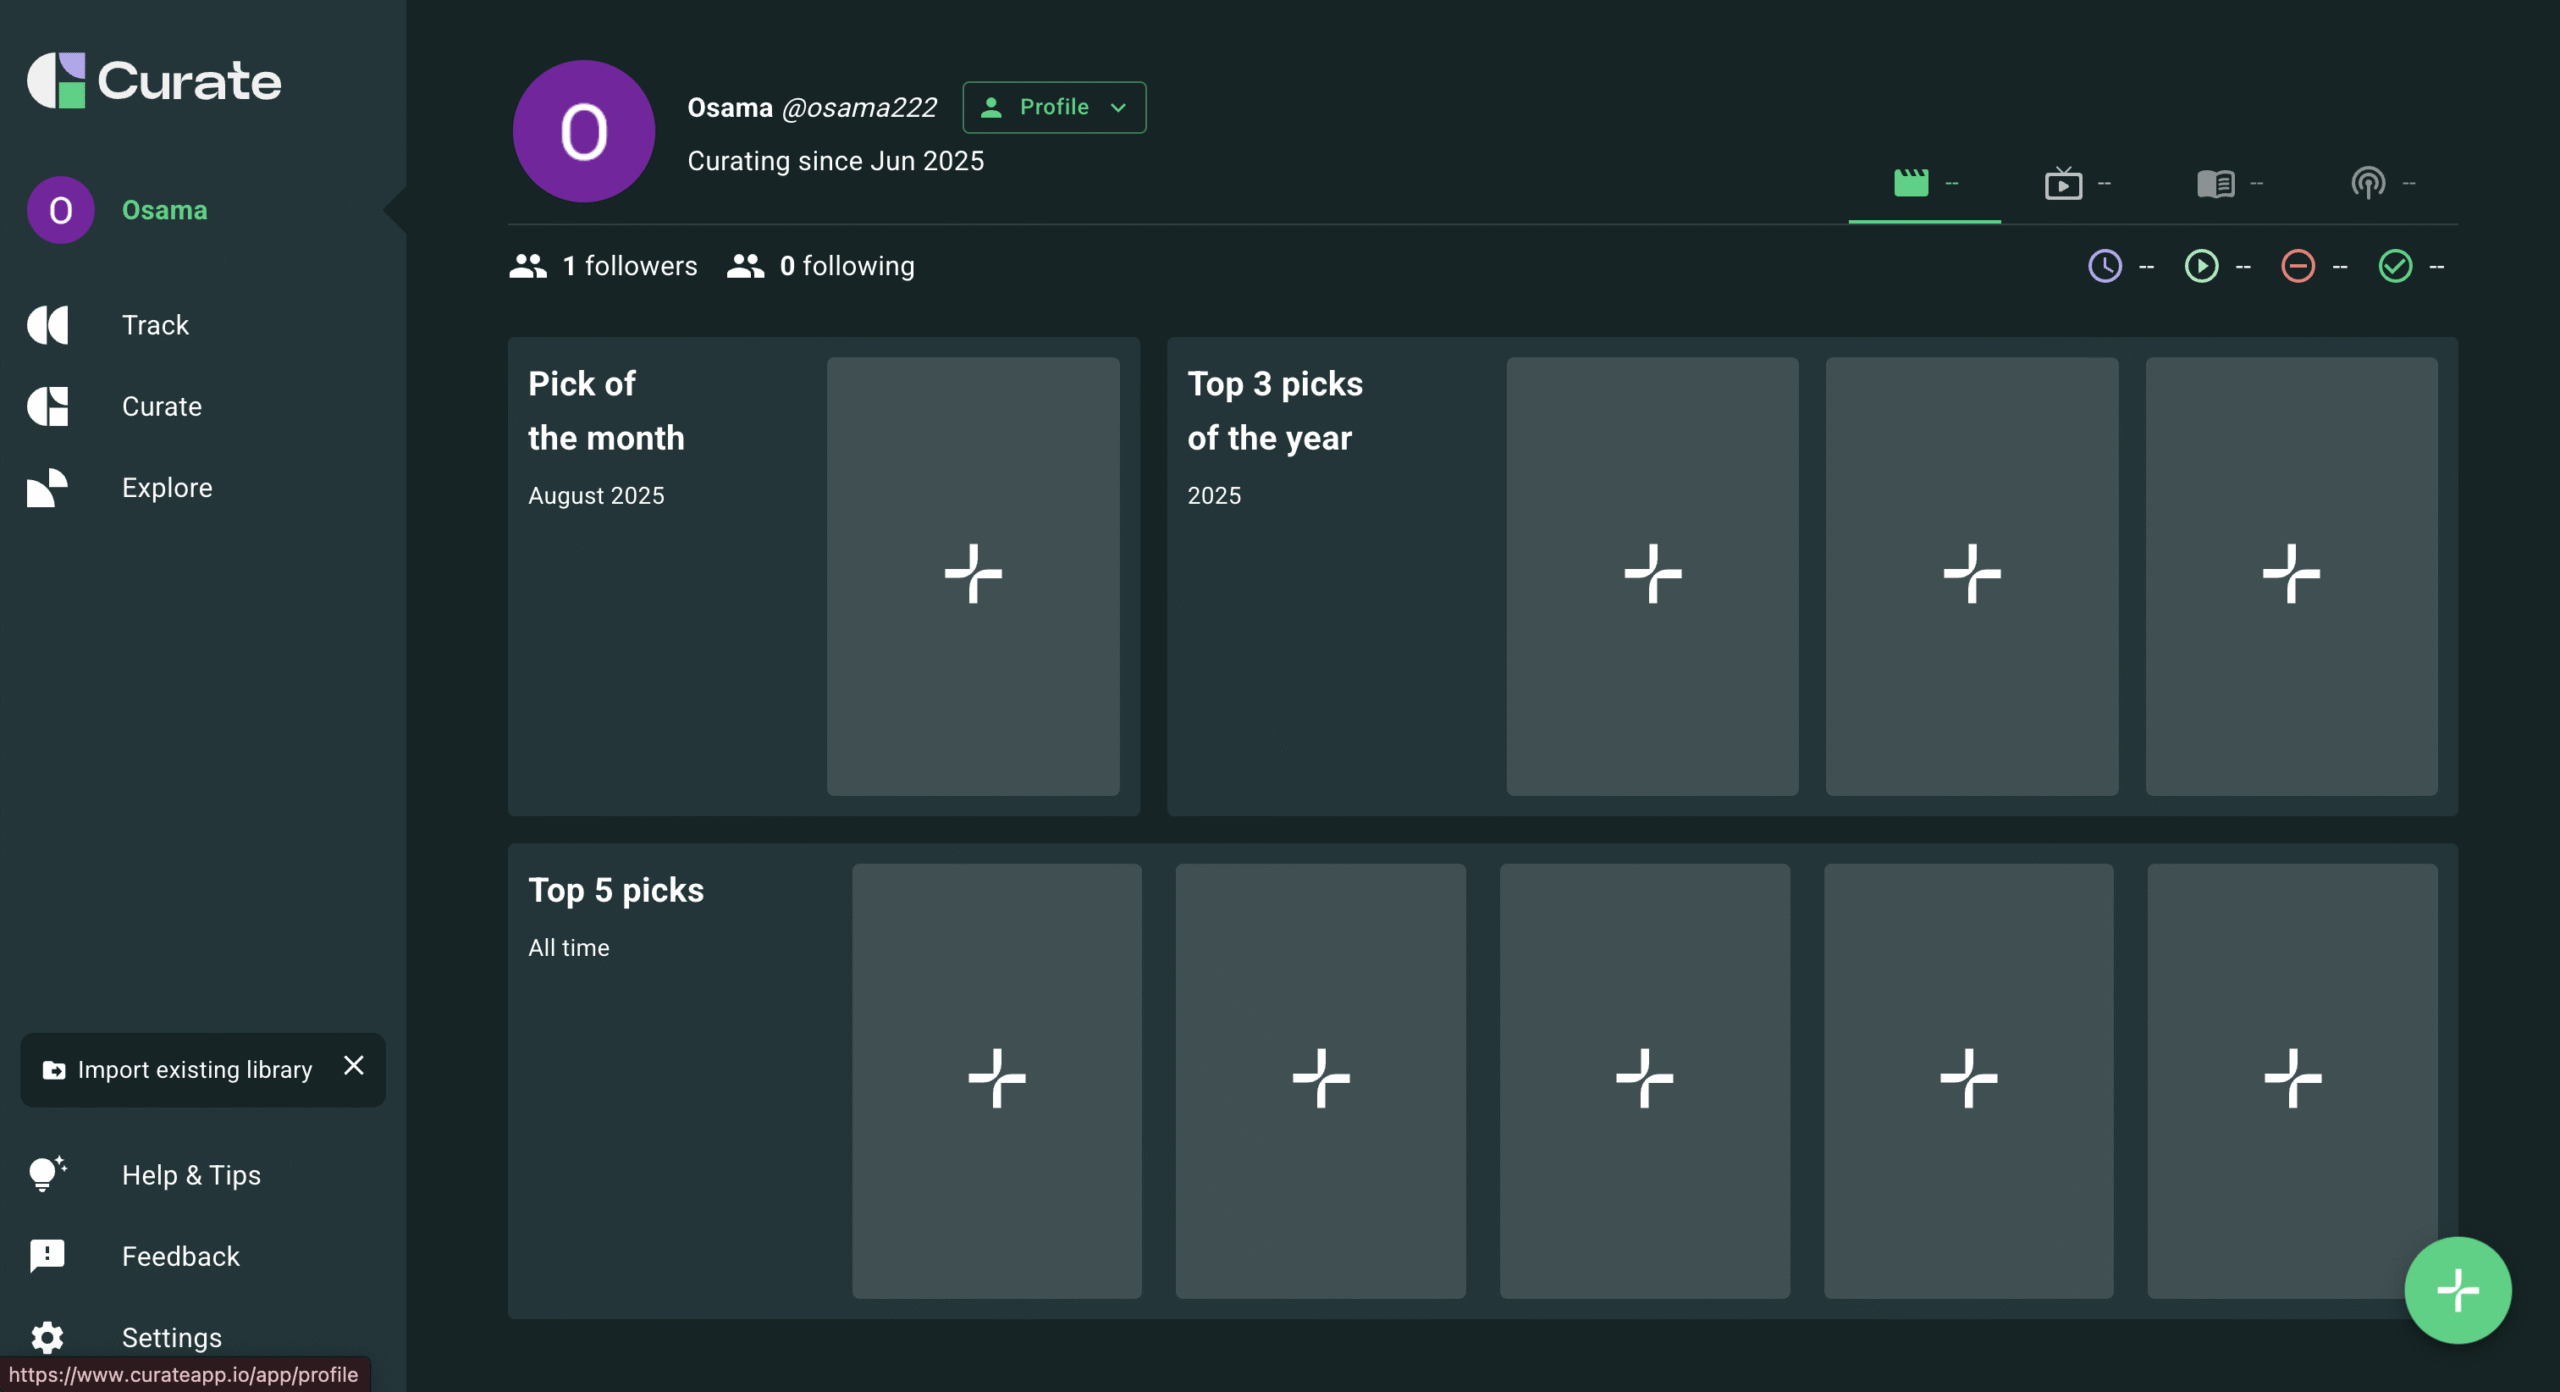
Task: Switch to the Movies clapperboard tab
Action: click(x=1911, y=183)
